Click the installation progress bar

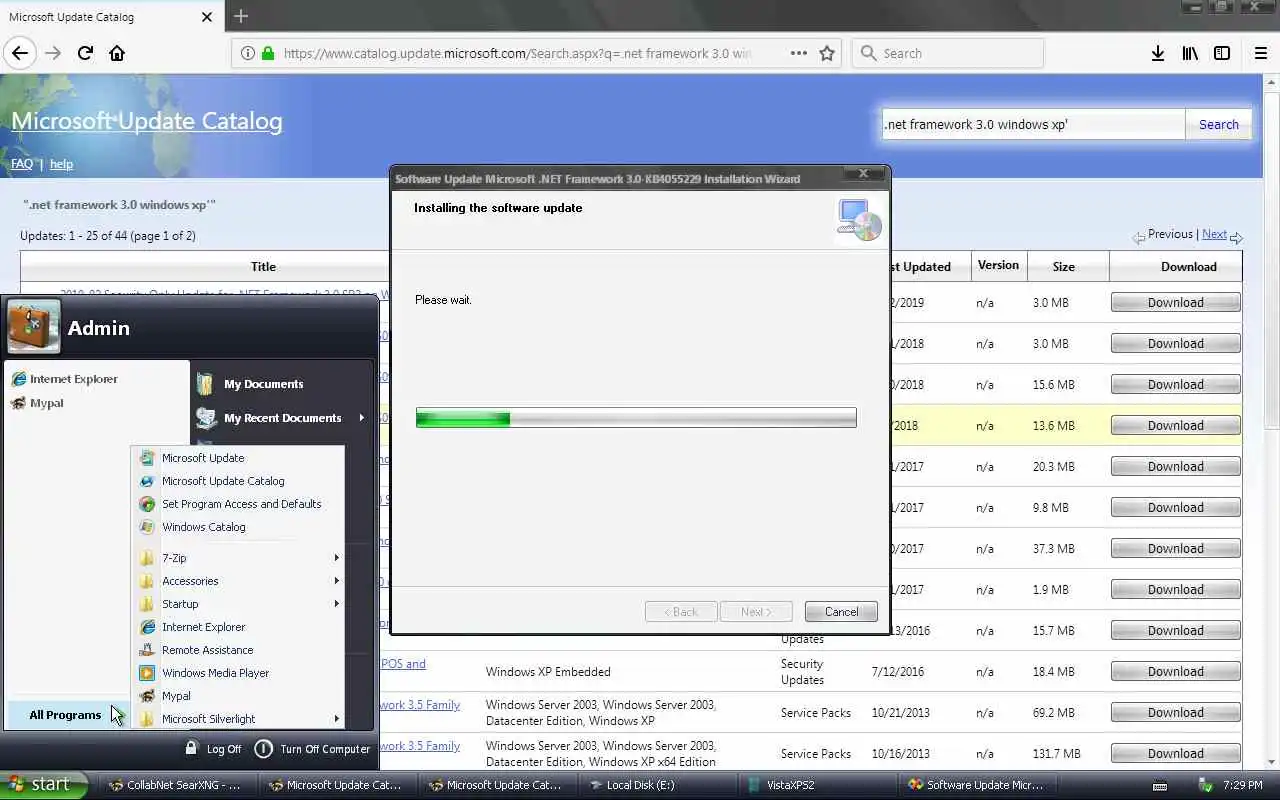tap(636, 418)
